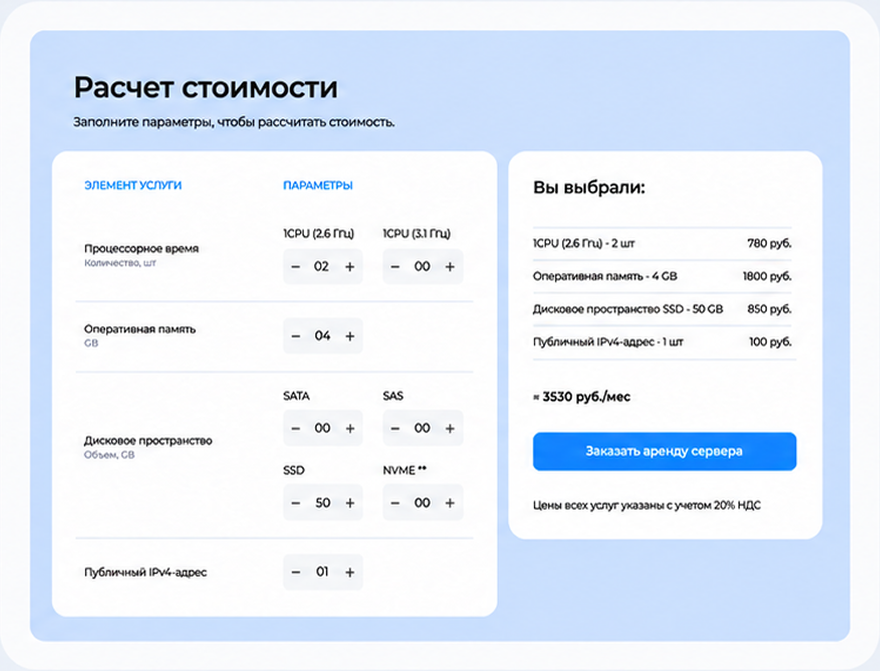Decrease NVME disk volume with minus
The image size is (880, 671).
[395, 503]
